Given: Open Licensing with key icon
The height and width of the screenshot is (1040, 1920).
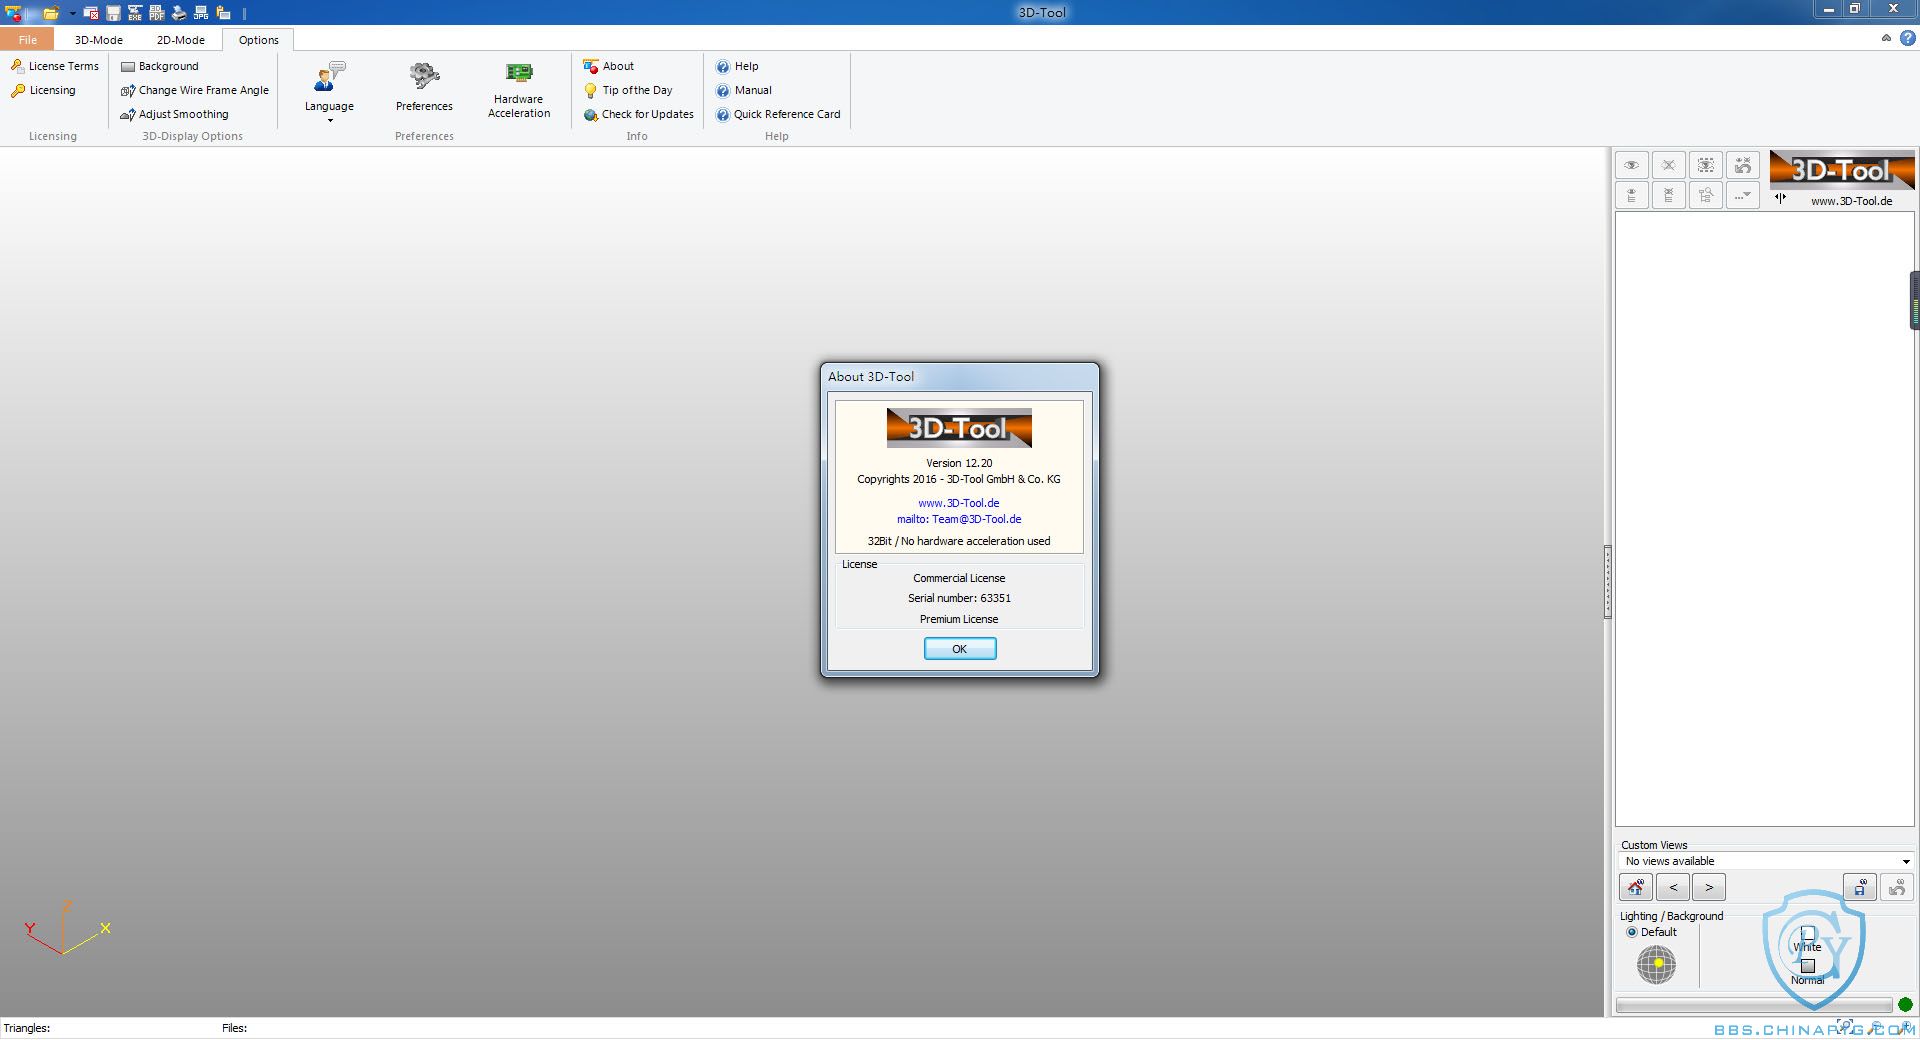Looking at the screenshot, I should tap(43, 90).
